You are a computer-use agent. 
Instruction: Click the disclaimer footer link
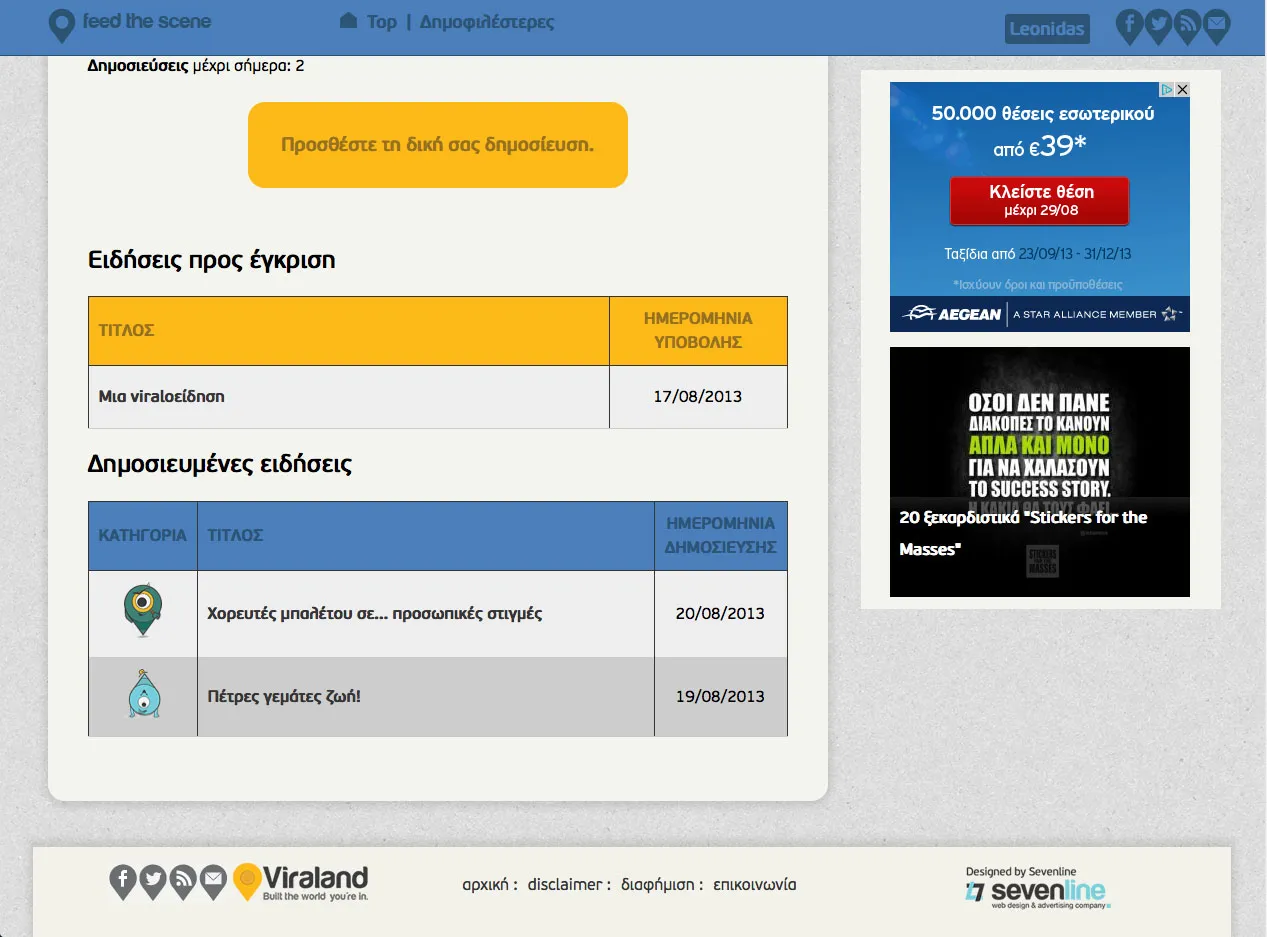(565, 885)
